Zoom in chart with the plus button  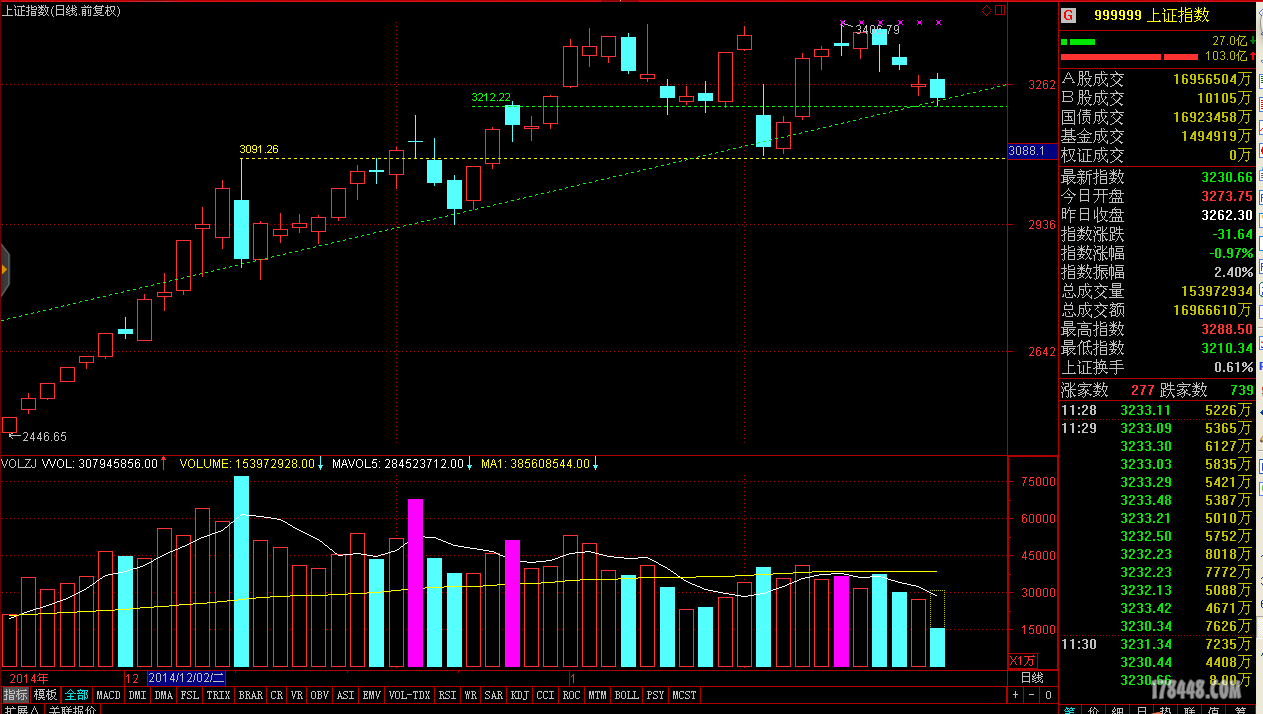(x=1016, y=694)
